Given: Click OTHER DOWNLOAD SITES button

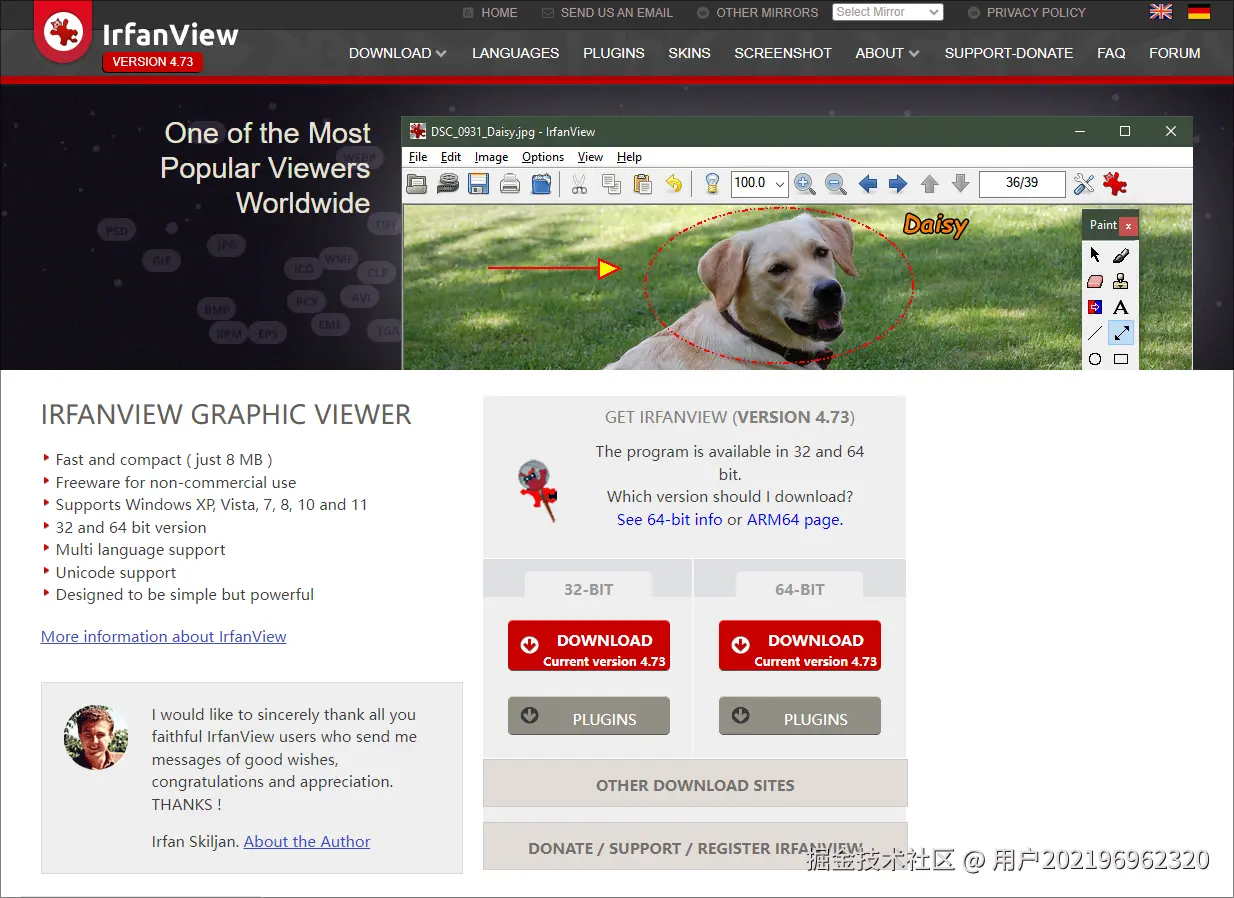Looking at the screenshot, I should tap(695, 784).
